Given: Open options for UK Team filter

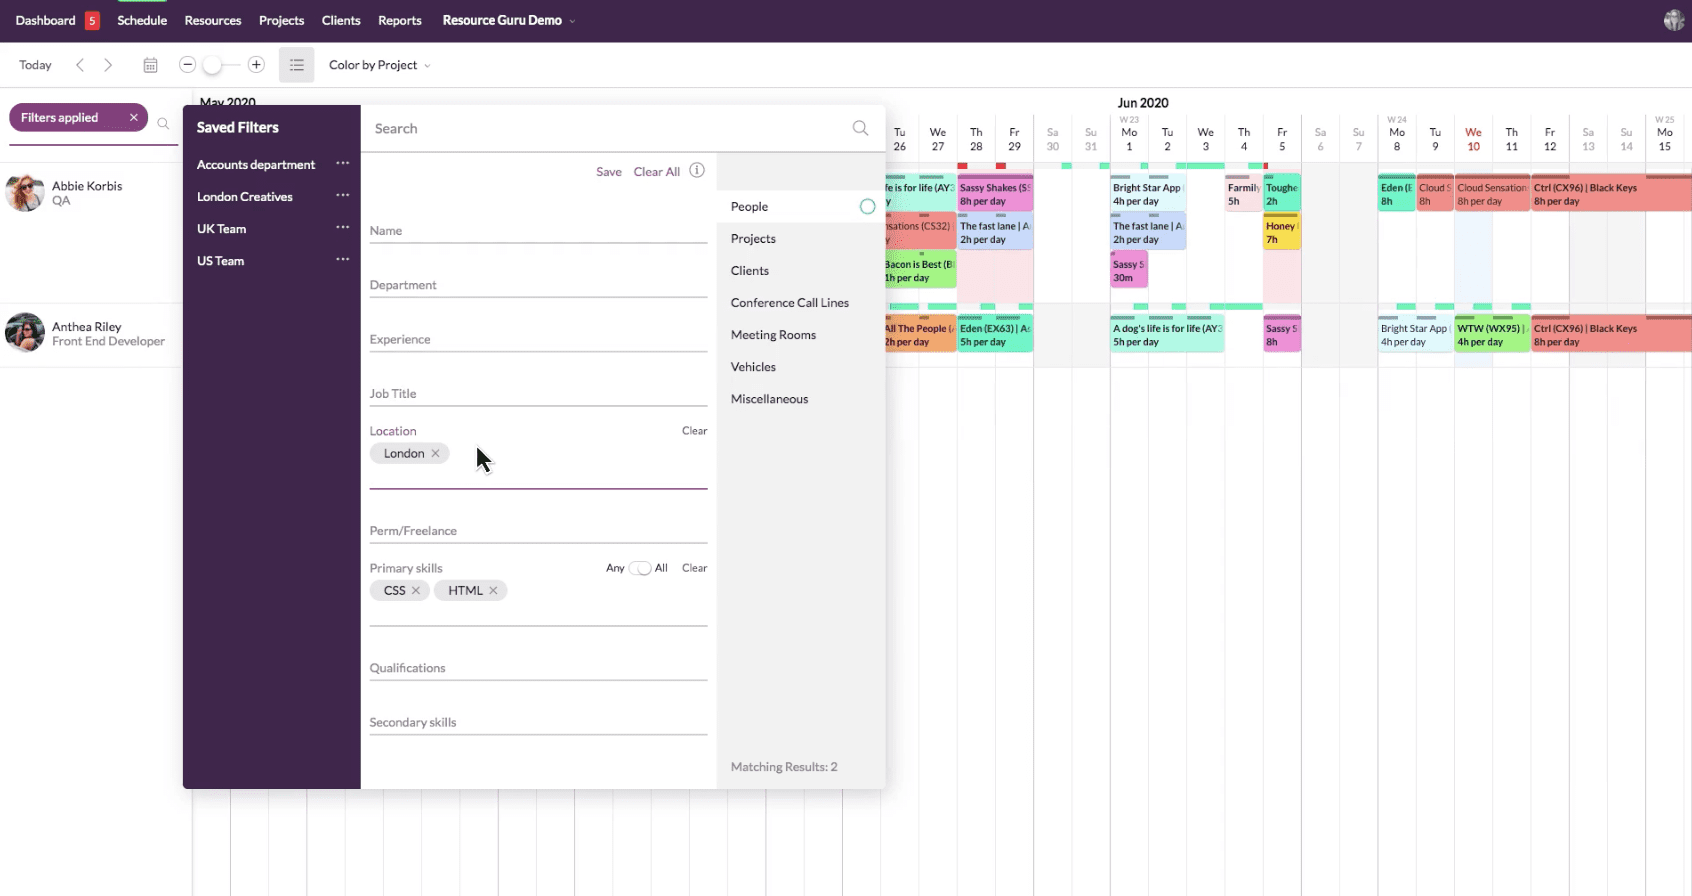Looking at the screenshot, I should click(x=343, y=227).
